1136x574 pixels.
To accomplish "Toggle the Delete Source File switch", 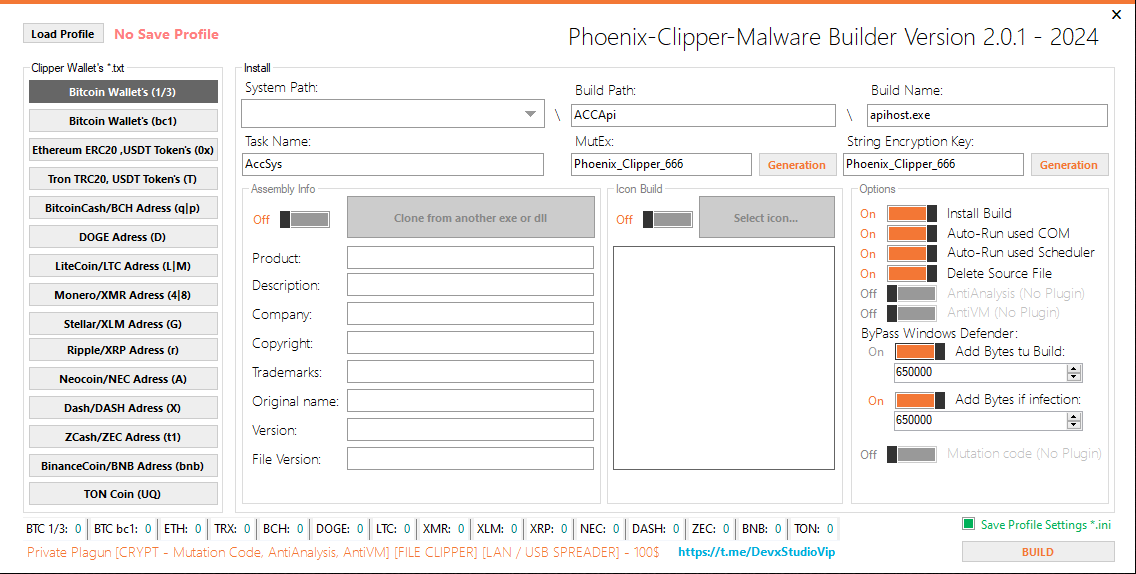I will (911, 274).
